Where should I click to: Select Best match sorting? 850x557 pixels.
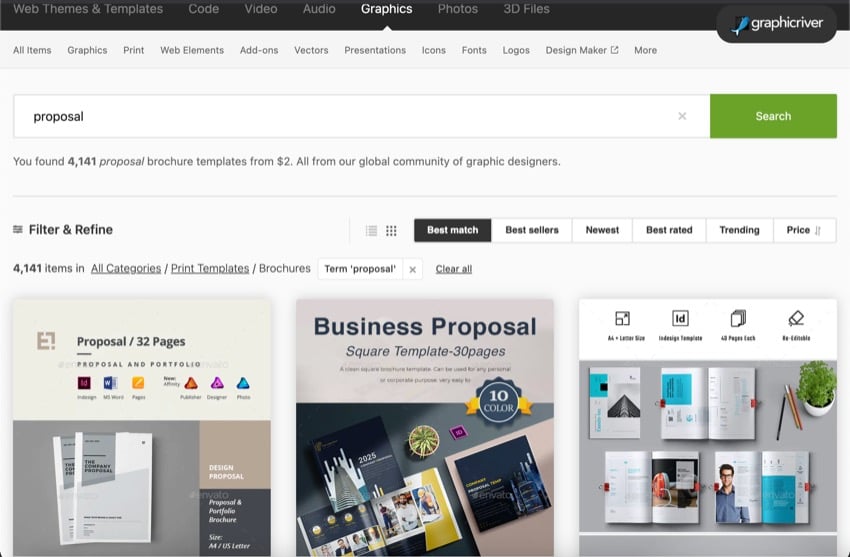tap(453, 230)
